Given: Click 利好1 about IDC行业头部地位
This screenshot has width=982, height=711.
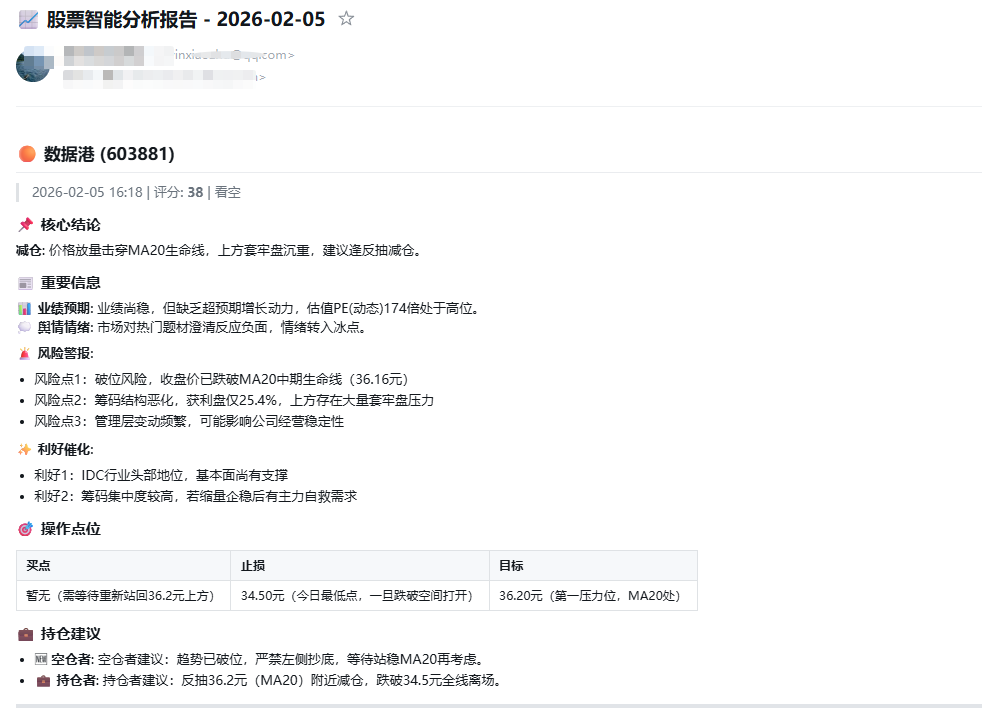Looking at the screenshot, I should click(161, 475).
